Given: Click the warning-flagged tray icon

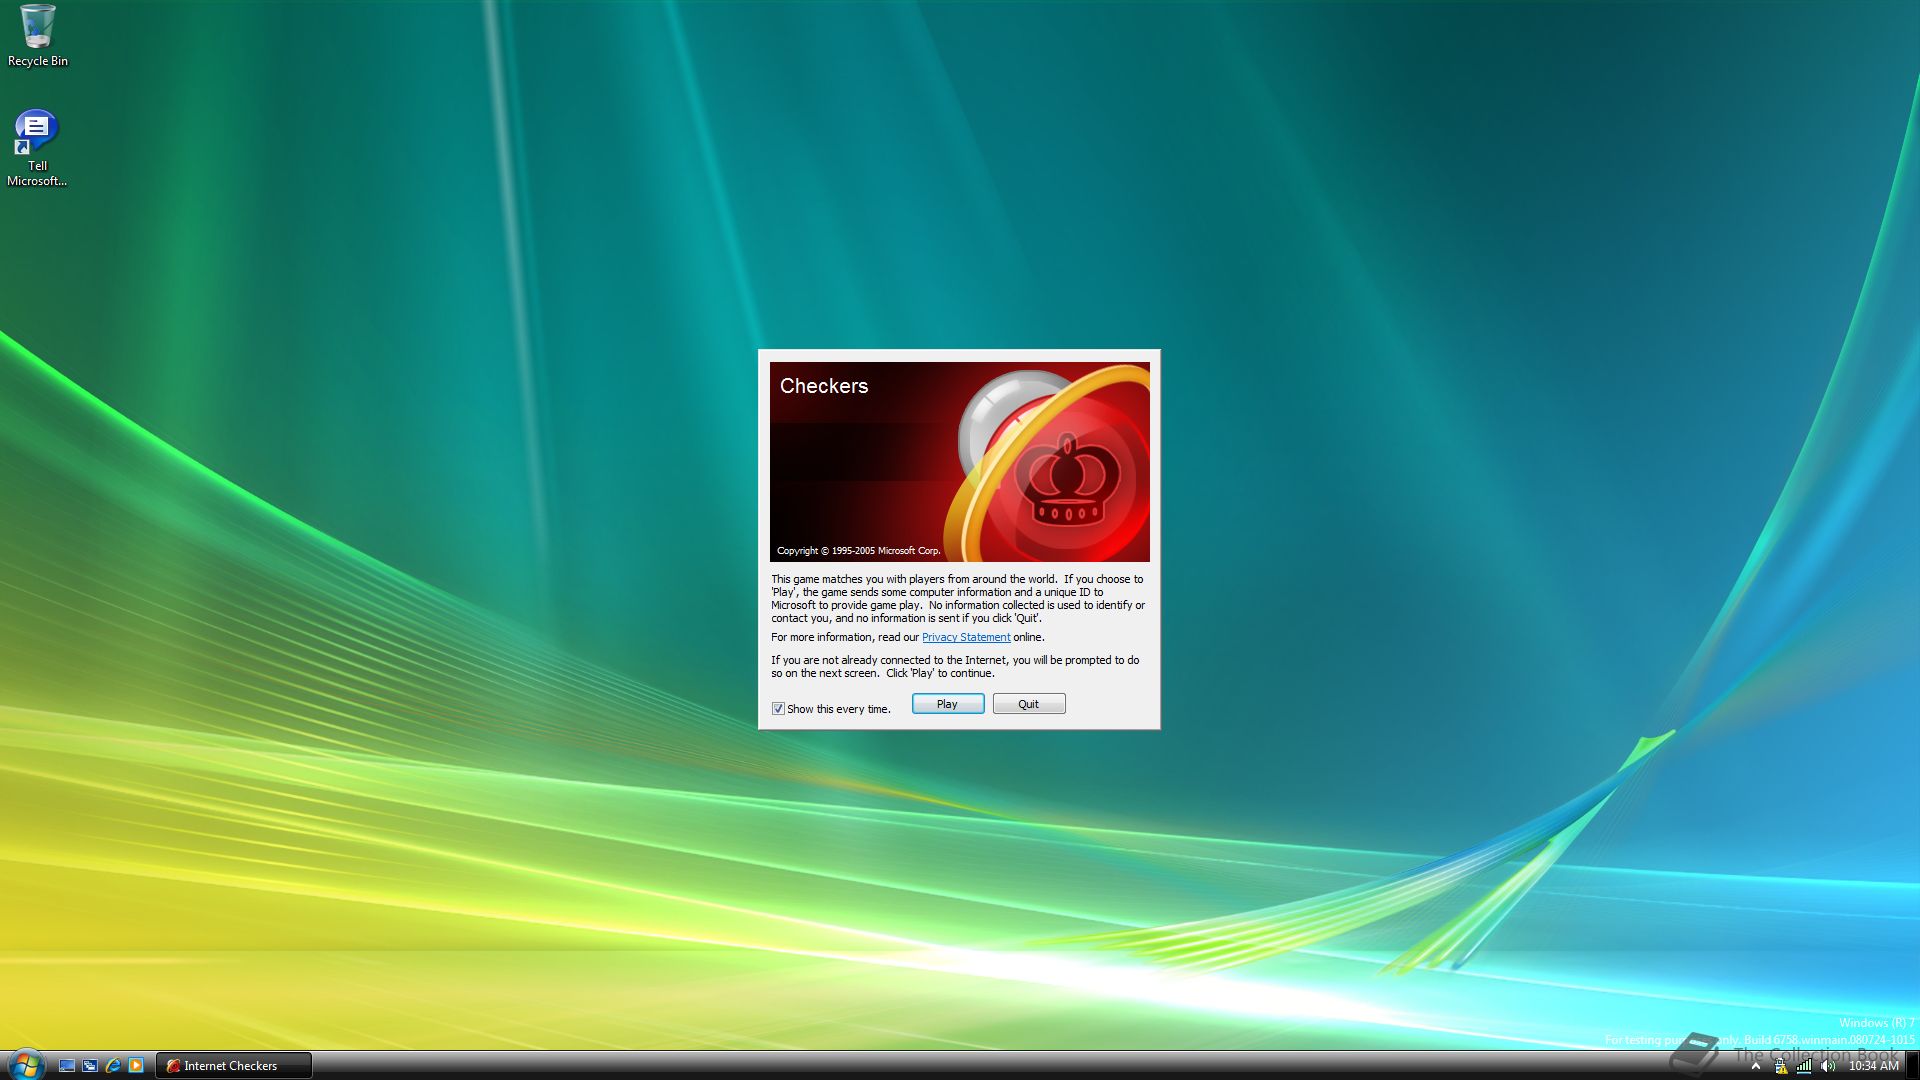Looking at the screenshot, I should pyautogui.click(x=1780, y=1066).
